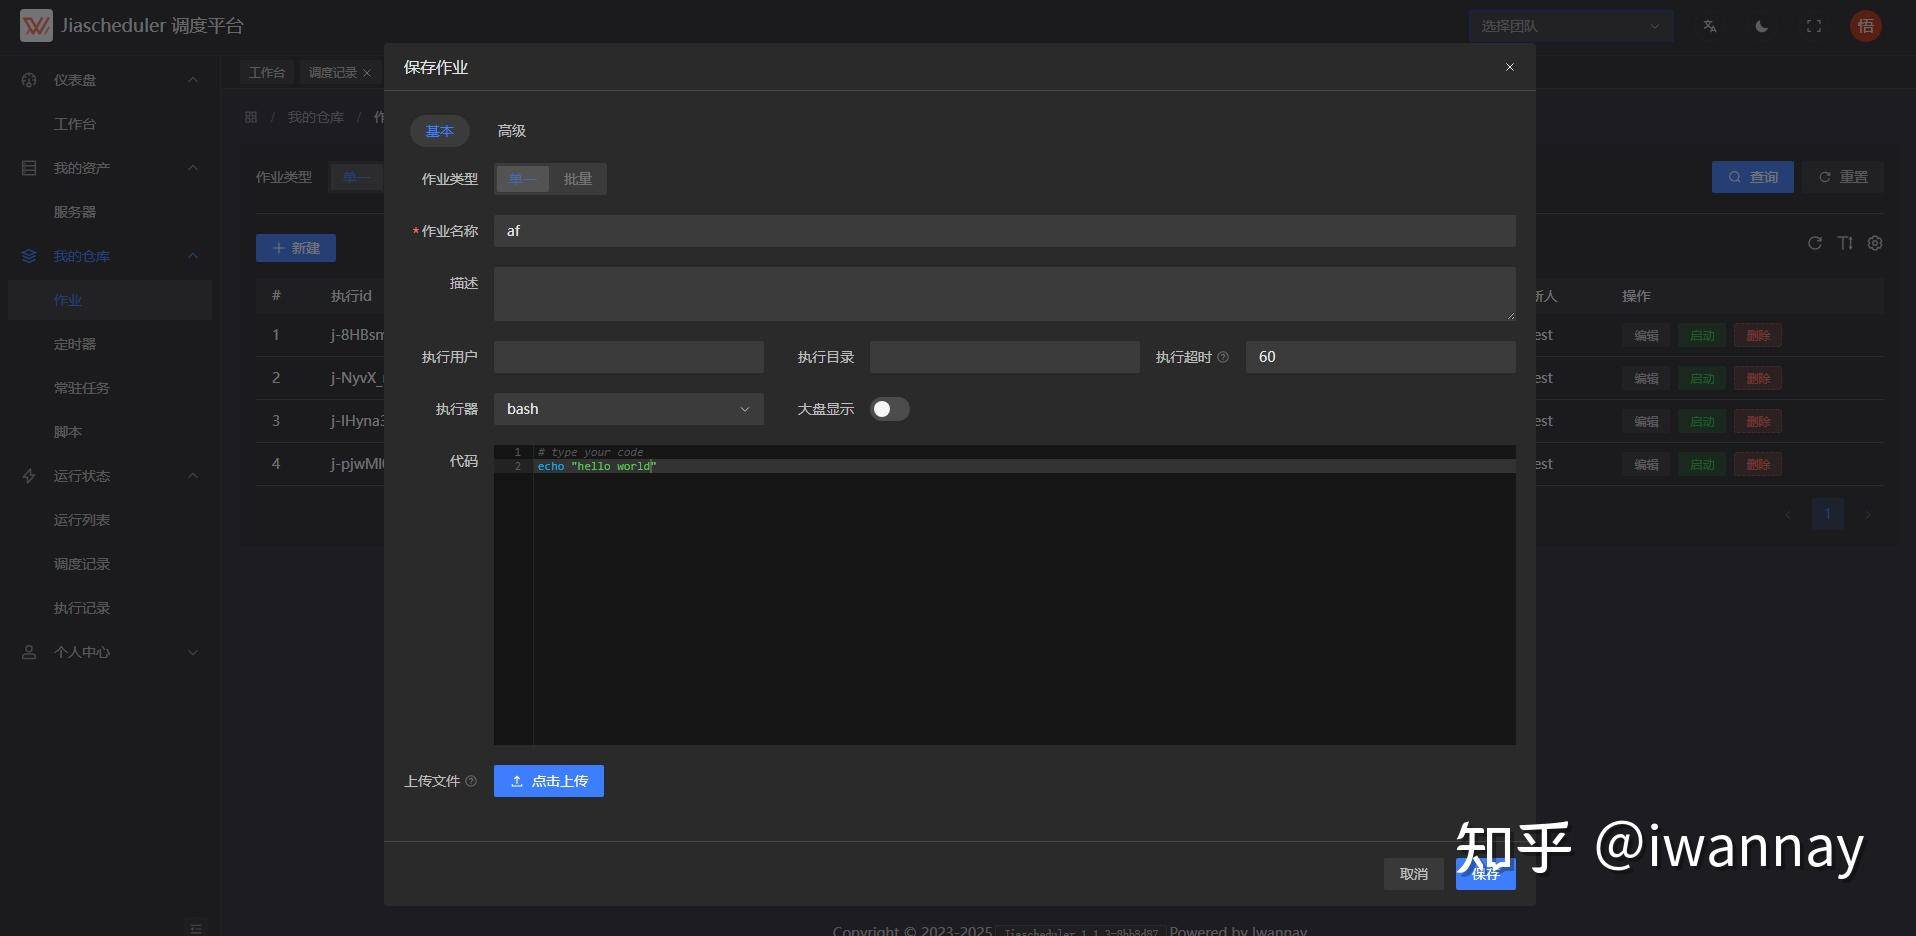Open 运行列表 in the sidebar

click(x=82, y=520)
